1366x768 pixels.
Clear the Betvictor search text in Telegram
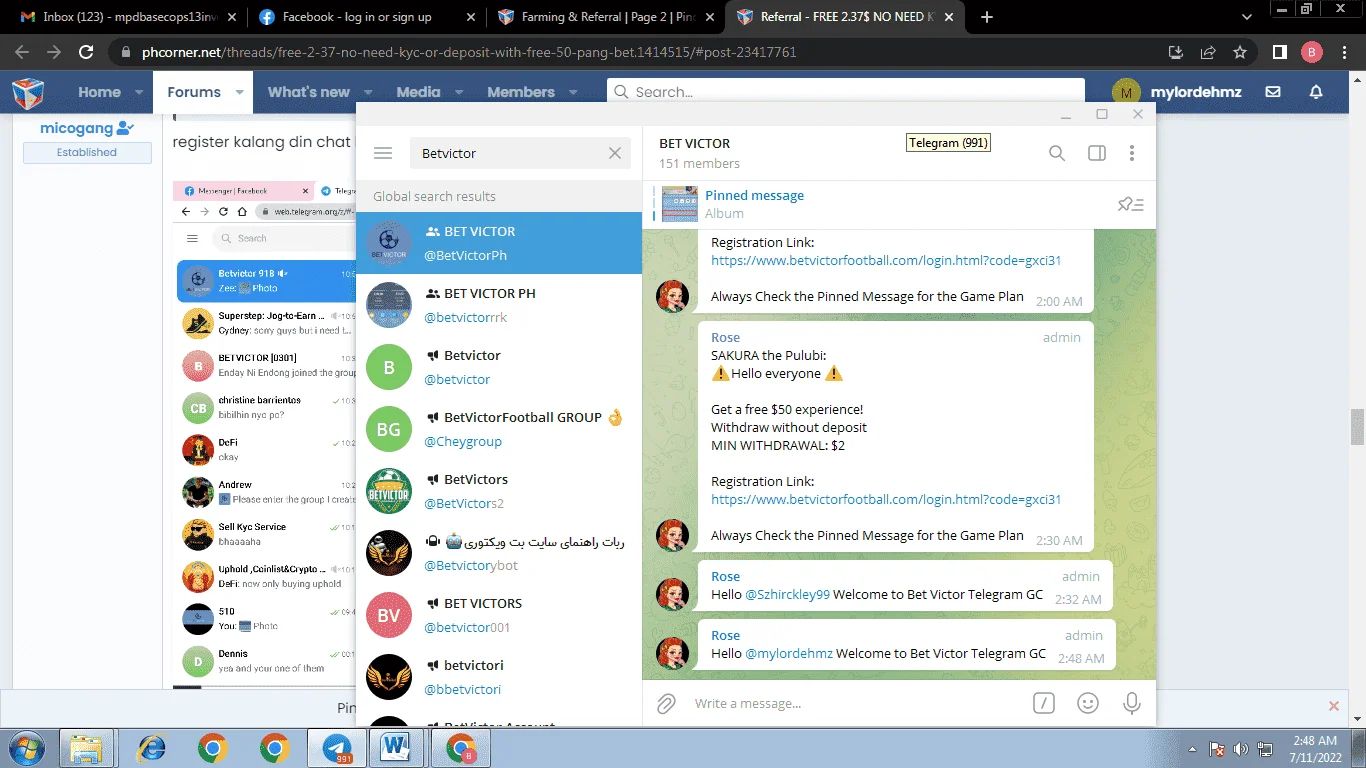pos(615,153)
